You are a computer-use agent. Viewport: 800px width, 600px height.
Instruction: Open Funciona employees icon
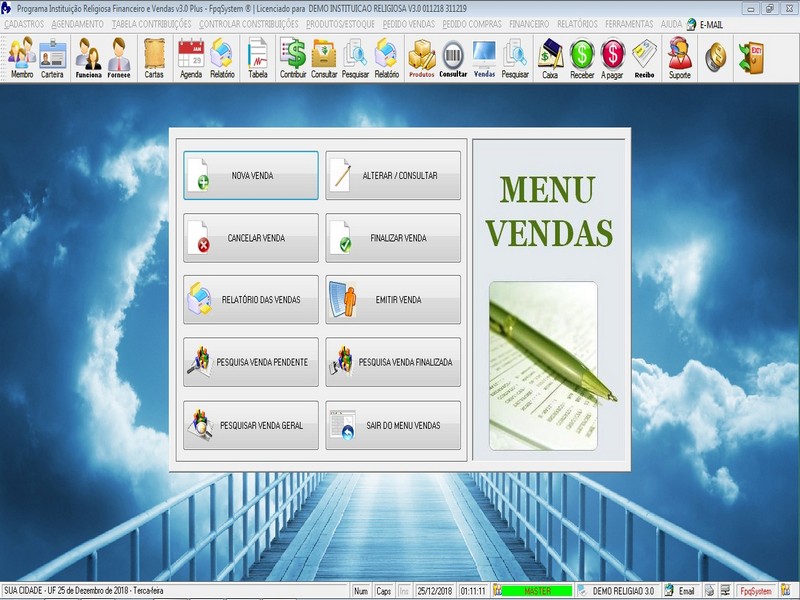coord(88,58)
